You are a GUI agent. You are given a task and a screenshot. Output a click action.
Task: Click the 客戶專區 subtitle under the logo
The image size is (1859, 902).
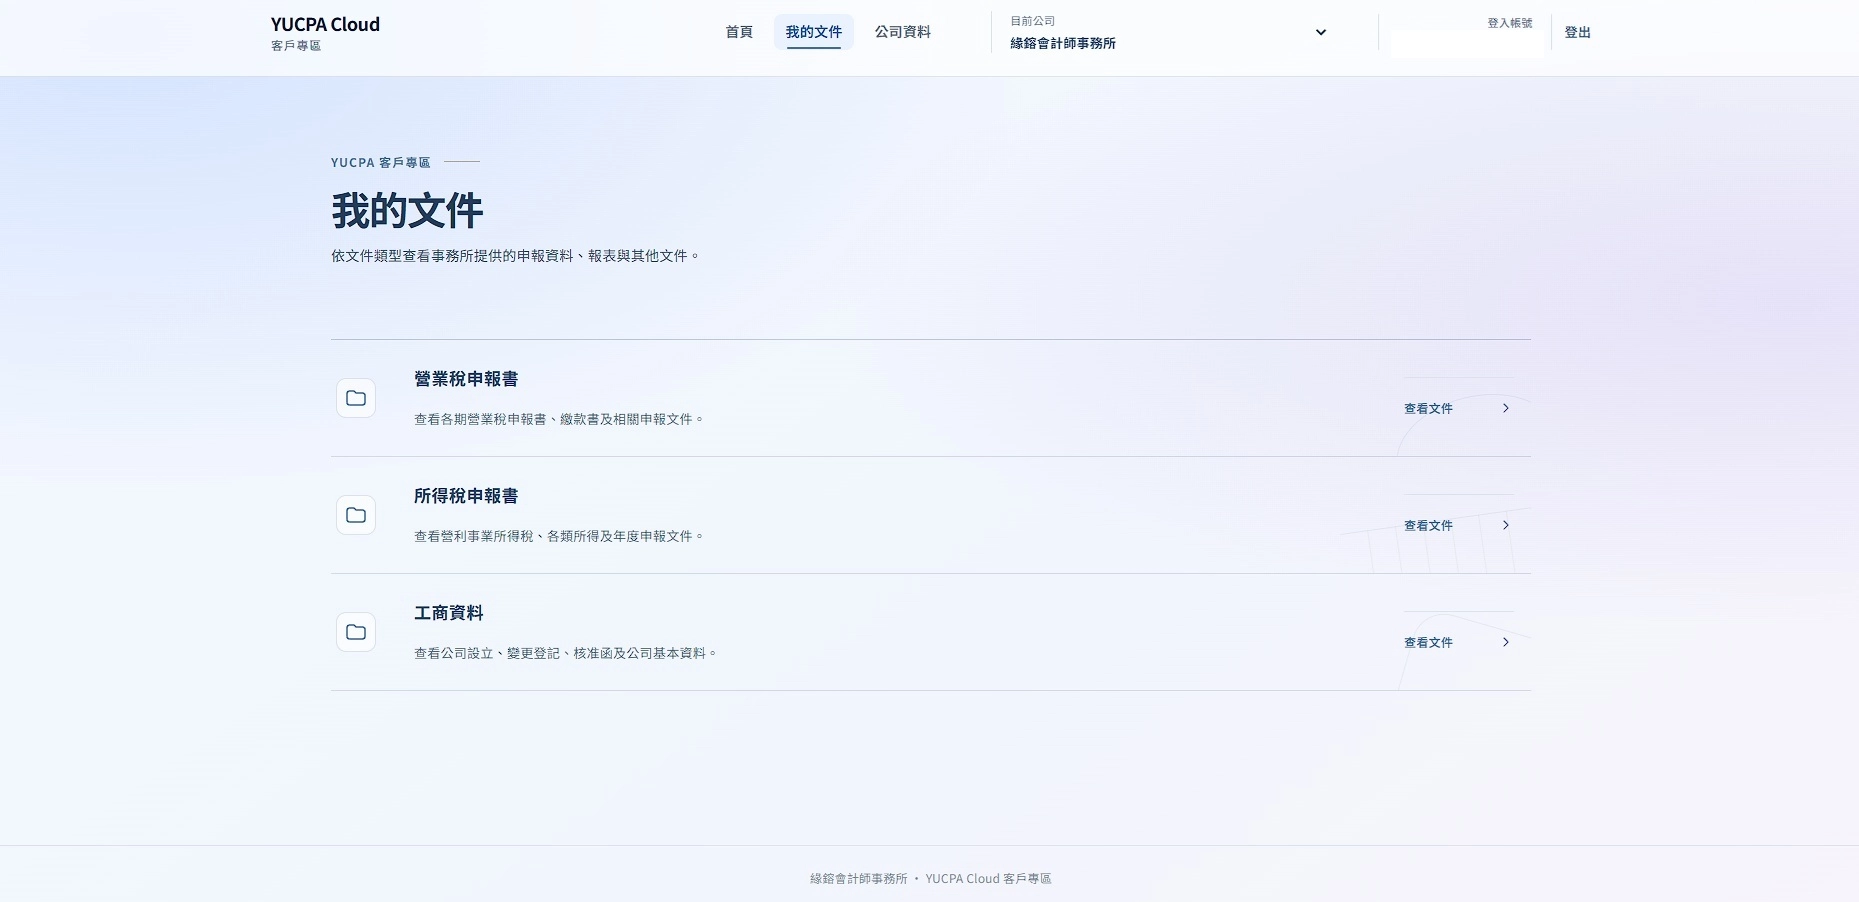(x=296, y=46)
